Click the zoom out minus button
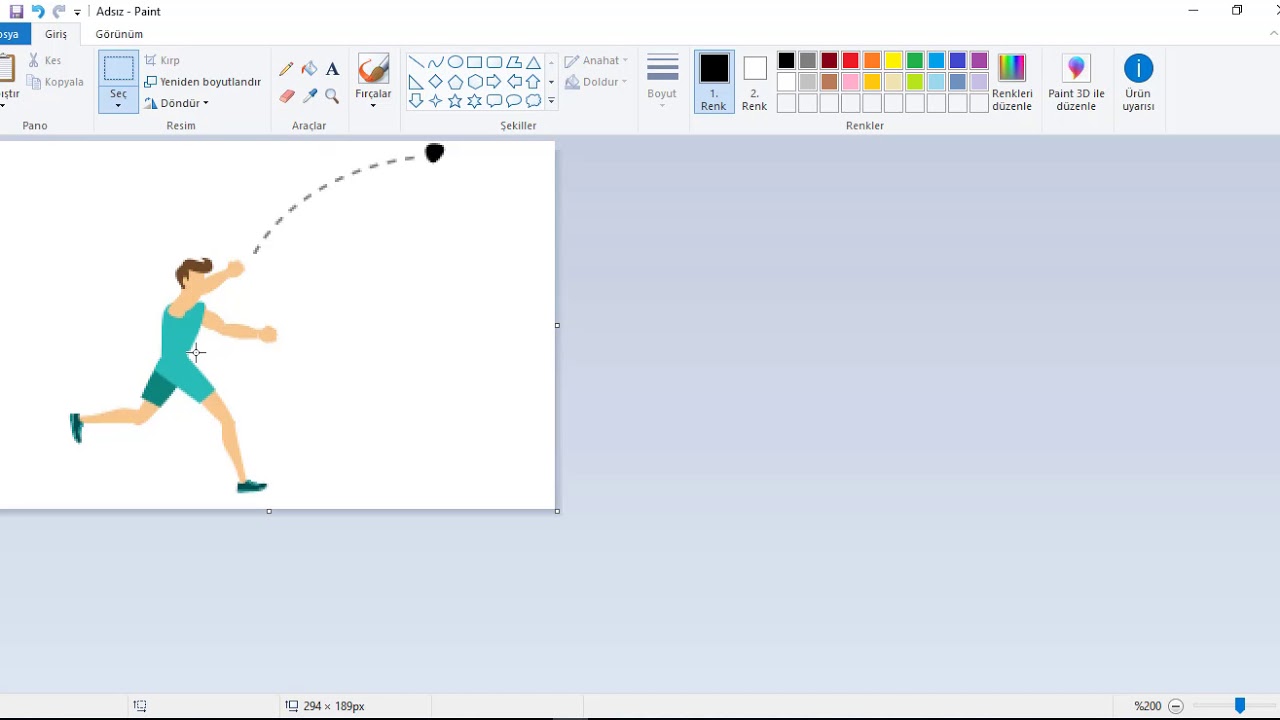 1175,706
